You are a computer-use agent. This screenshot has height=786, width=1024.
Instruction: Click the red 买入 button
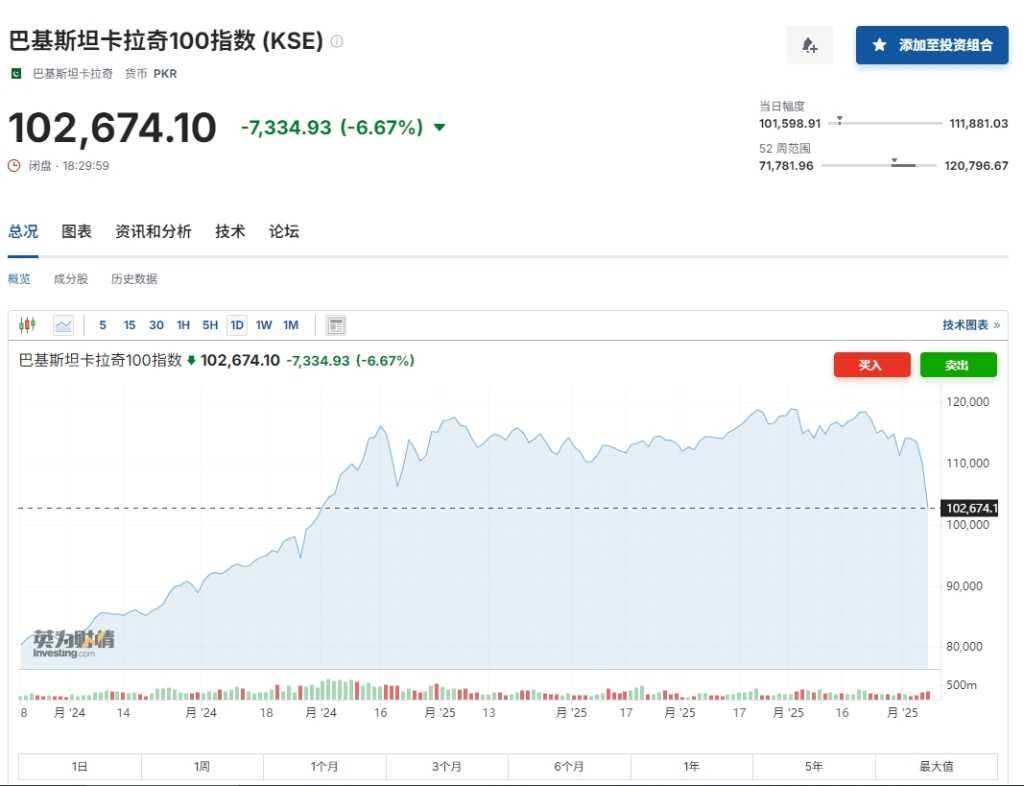(x=871, y=365)
